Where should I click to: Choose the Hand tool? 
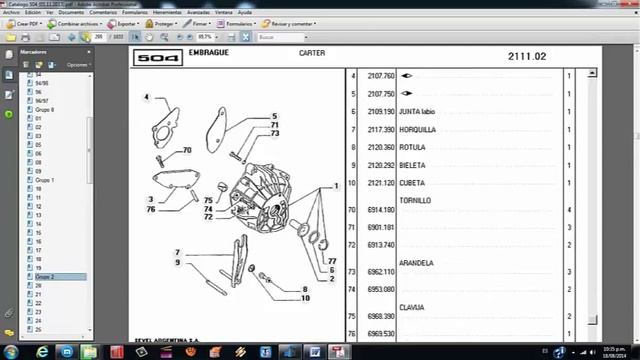149,38
